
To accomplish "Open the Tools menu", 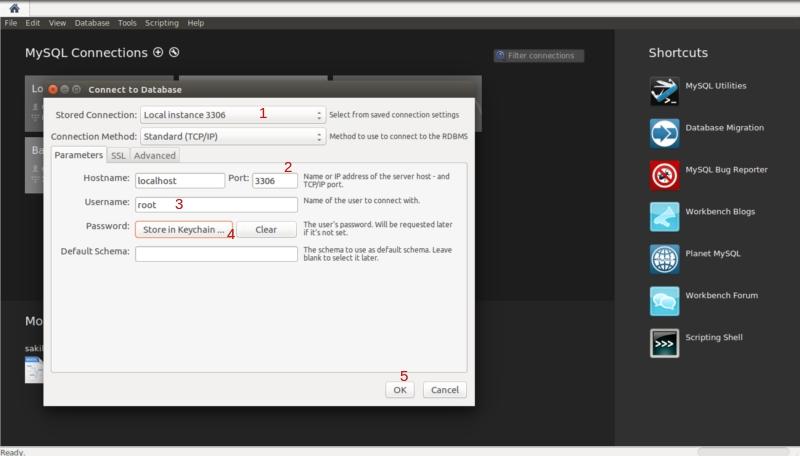I will (x=127, y=23).
